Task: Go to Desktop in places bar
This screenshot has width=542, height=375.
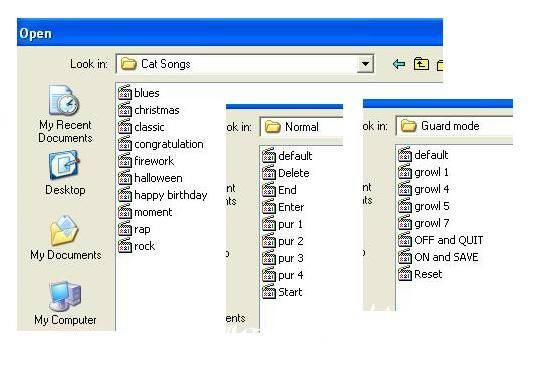Action: pyautogui.click(x=65, y=173)
